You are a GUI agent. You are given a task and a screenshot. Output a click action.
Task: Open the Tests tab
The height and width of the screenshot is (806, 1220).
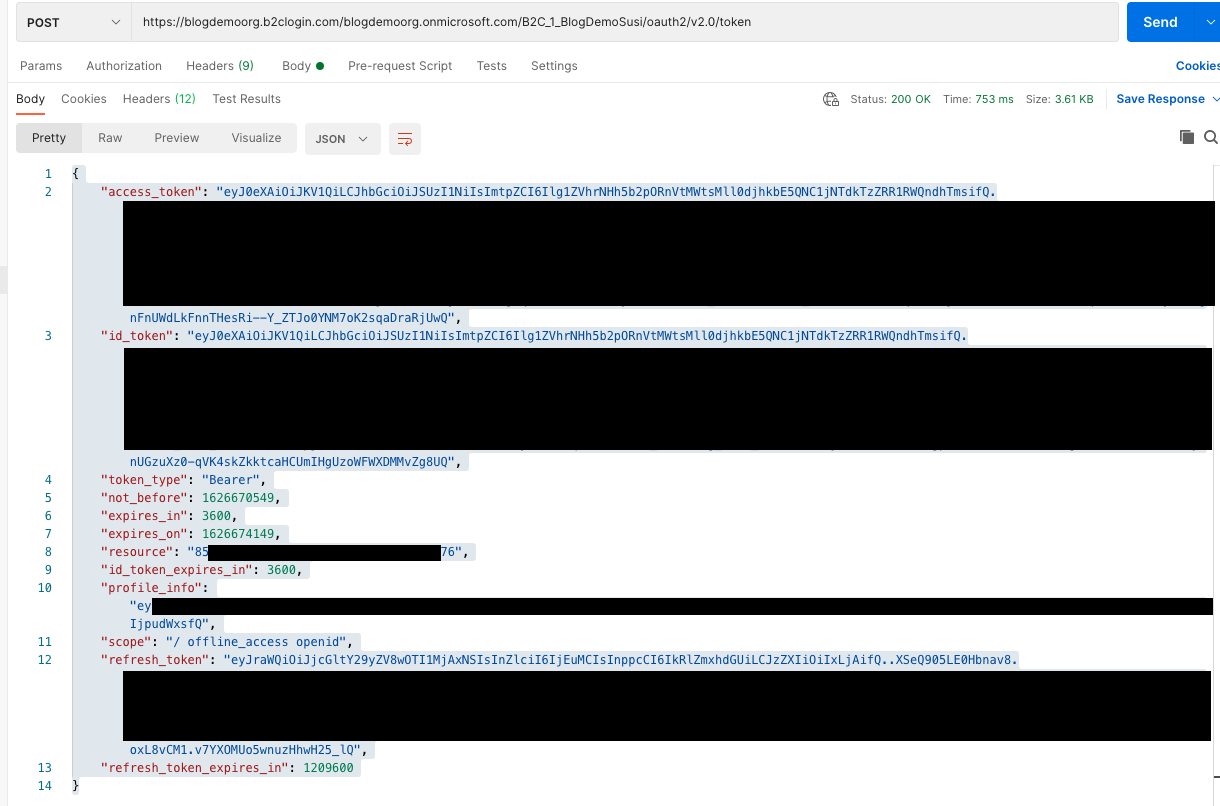tap(492, 66)
